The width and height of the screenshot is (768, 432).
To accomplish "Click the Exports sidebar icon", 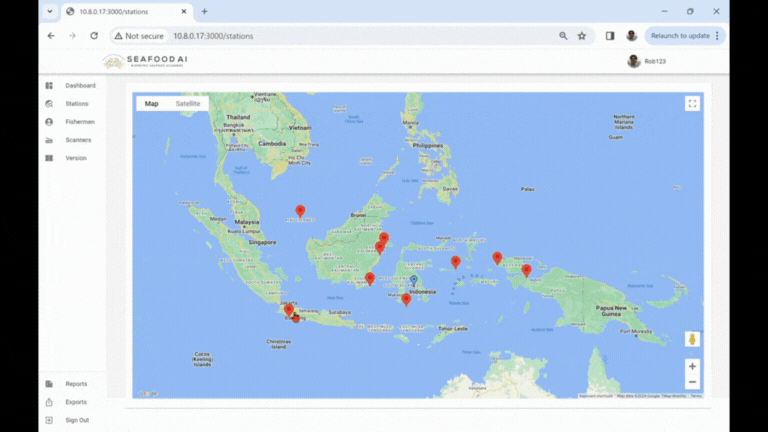I will pos(49,402).
